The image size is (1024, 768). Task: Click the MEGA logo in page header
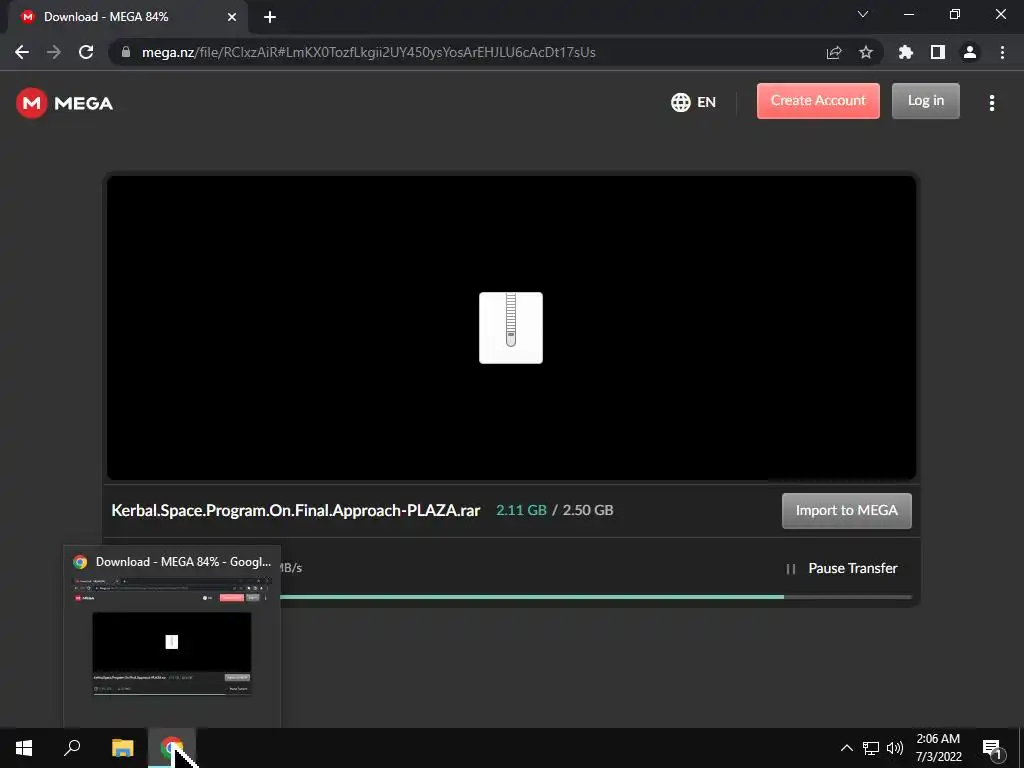point(64,103)
